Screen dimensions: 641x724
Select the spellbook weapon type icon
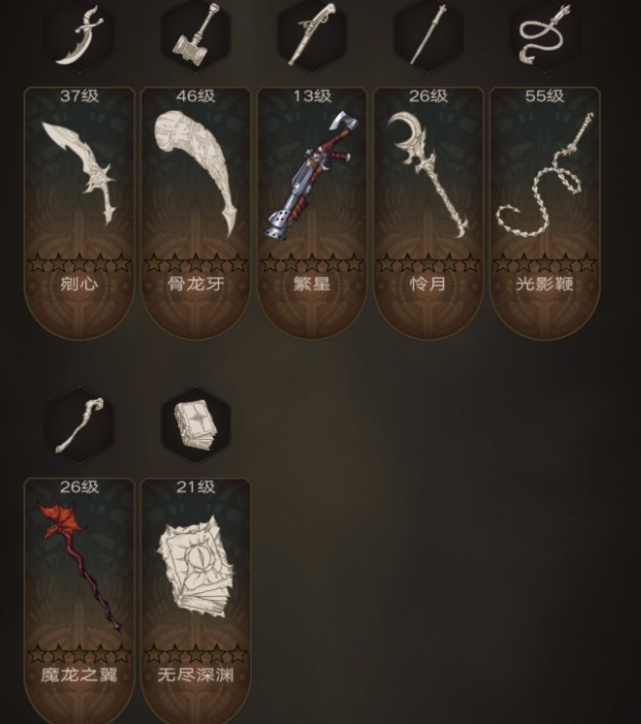(196, 425)
